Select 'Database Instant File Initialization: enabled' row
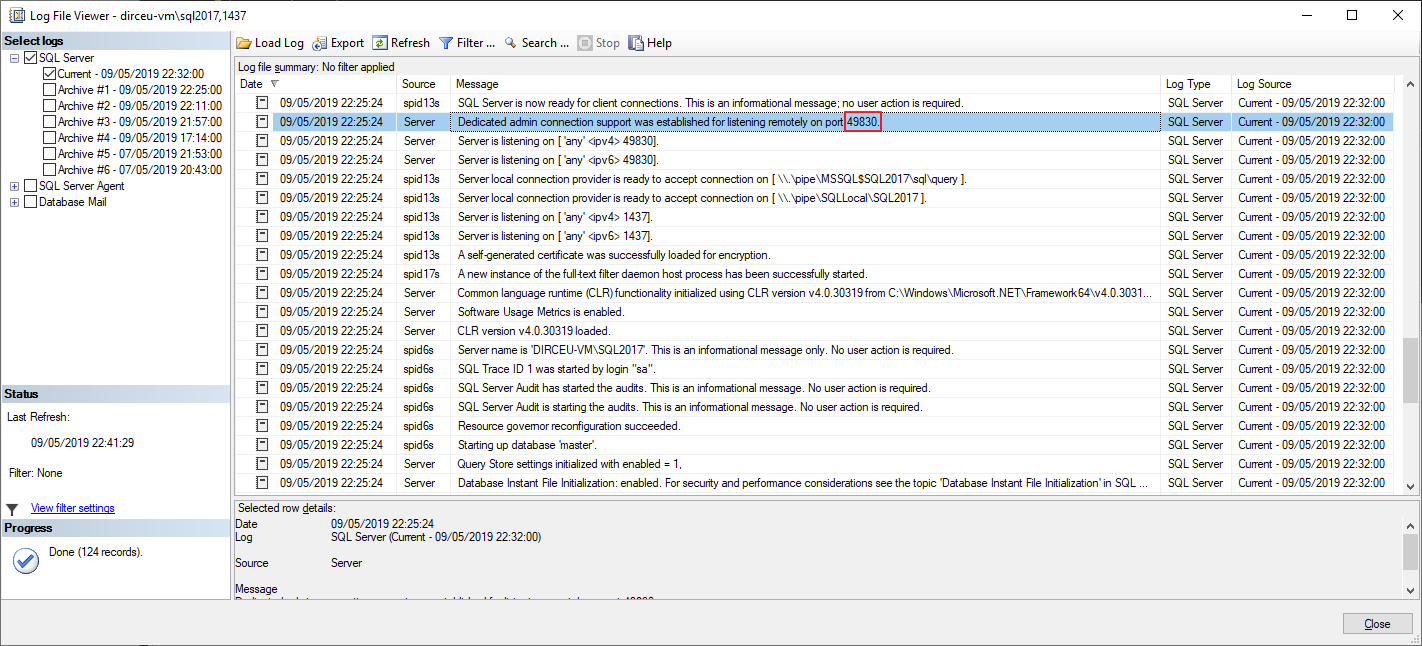1422x646 pixels. coord(815,483)
